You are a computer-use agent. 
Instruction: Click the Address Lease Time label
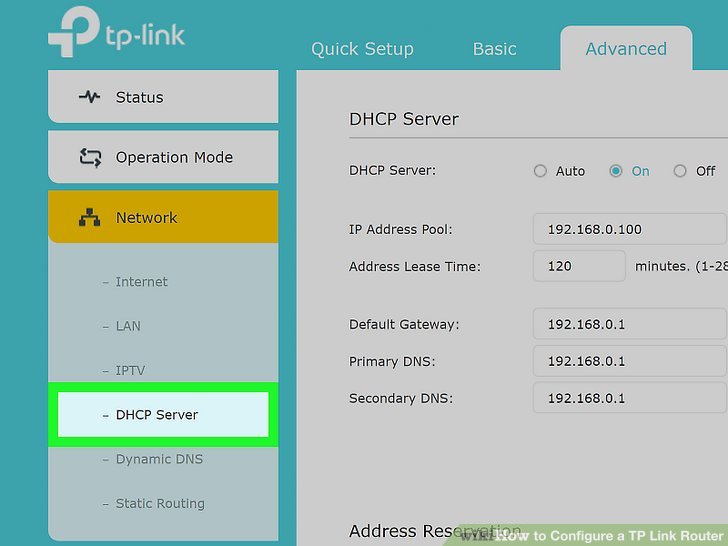(x=415, y=266)
